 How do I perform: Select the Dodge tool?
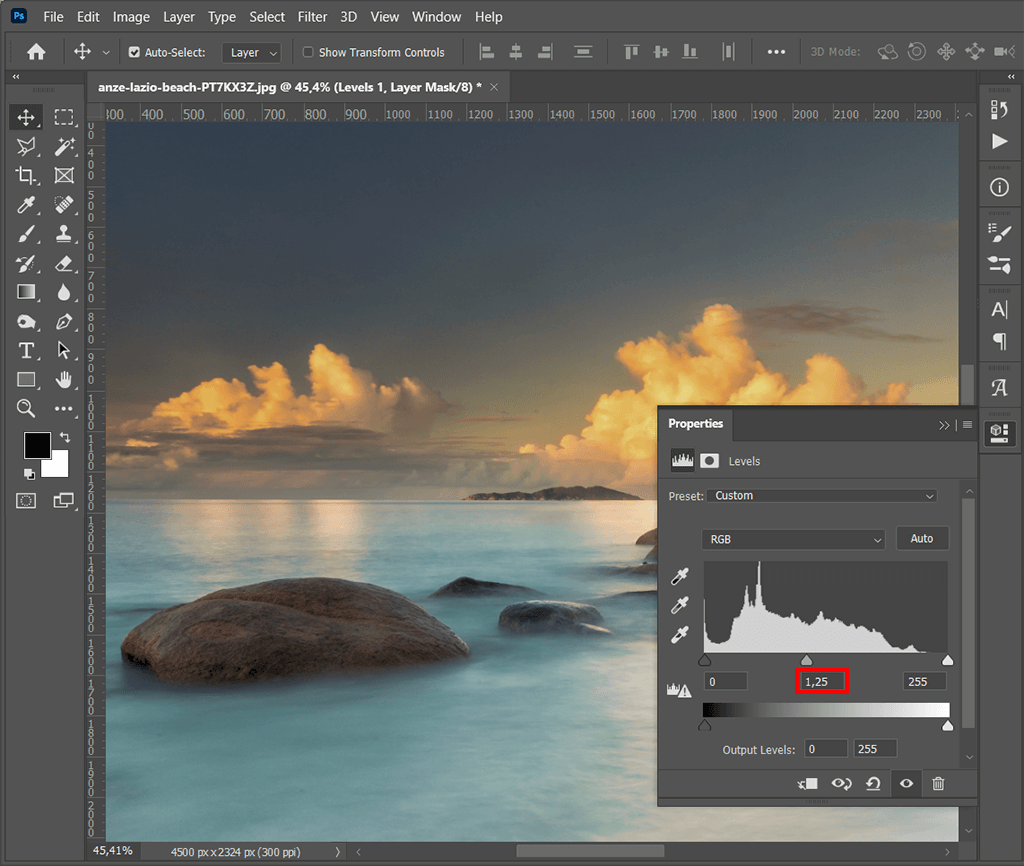[x=26, y=321]
